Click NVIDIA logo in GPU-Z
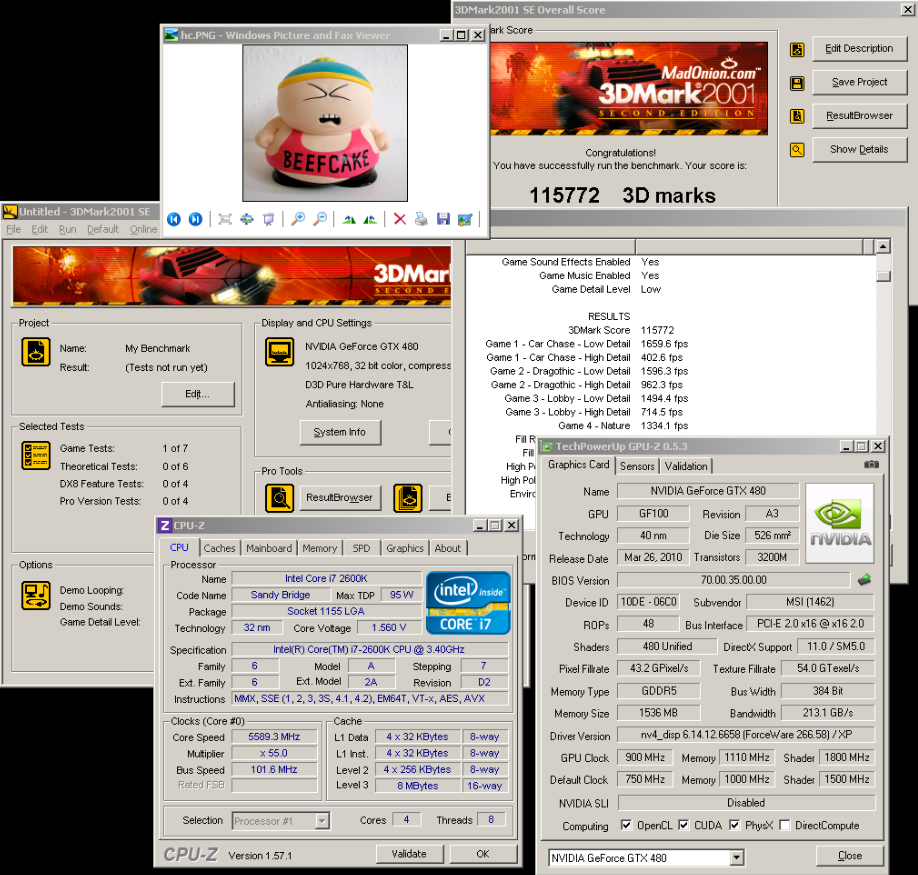 [840, 523]
